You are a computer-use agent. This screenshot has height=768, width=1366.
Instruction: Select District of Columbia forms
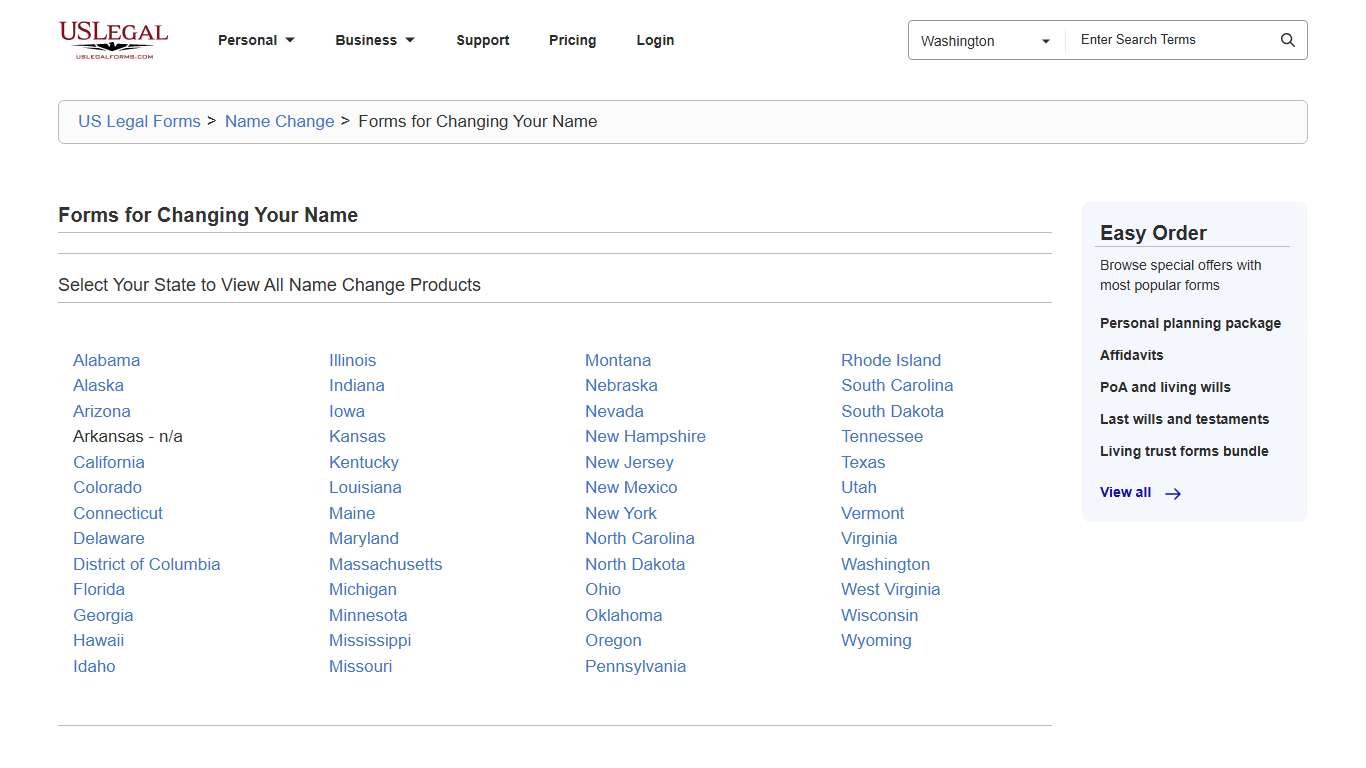[x=147, y=564]
